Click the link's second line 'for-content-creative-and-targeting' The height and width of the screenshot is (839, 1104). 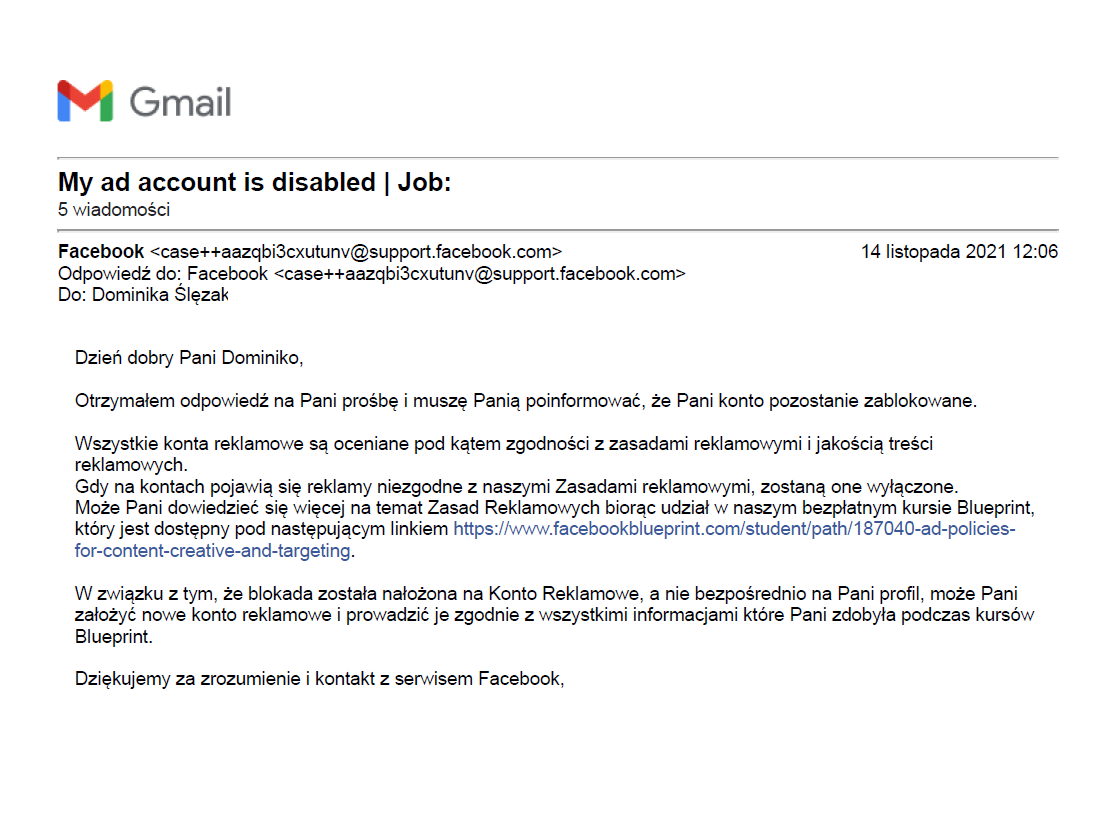(x=213, y=550)
